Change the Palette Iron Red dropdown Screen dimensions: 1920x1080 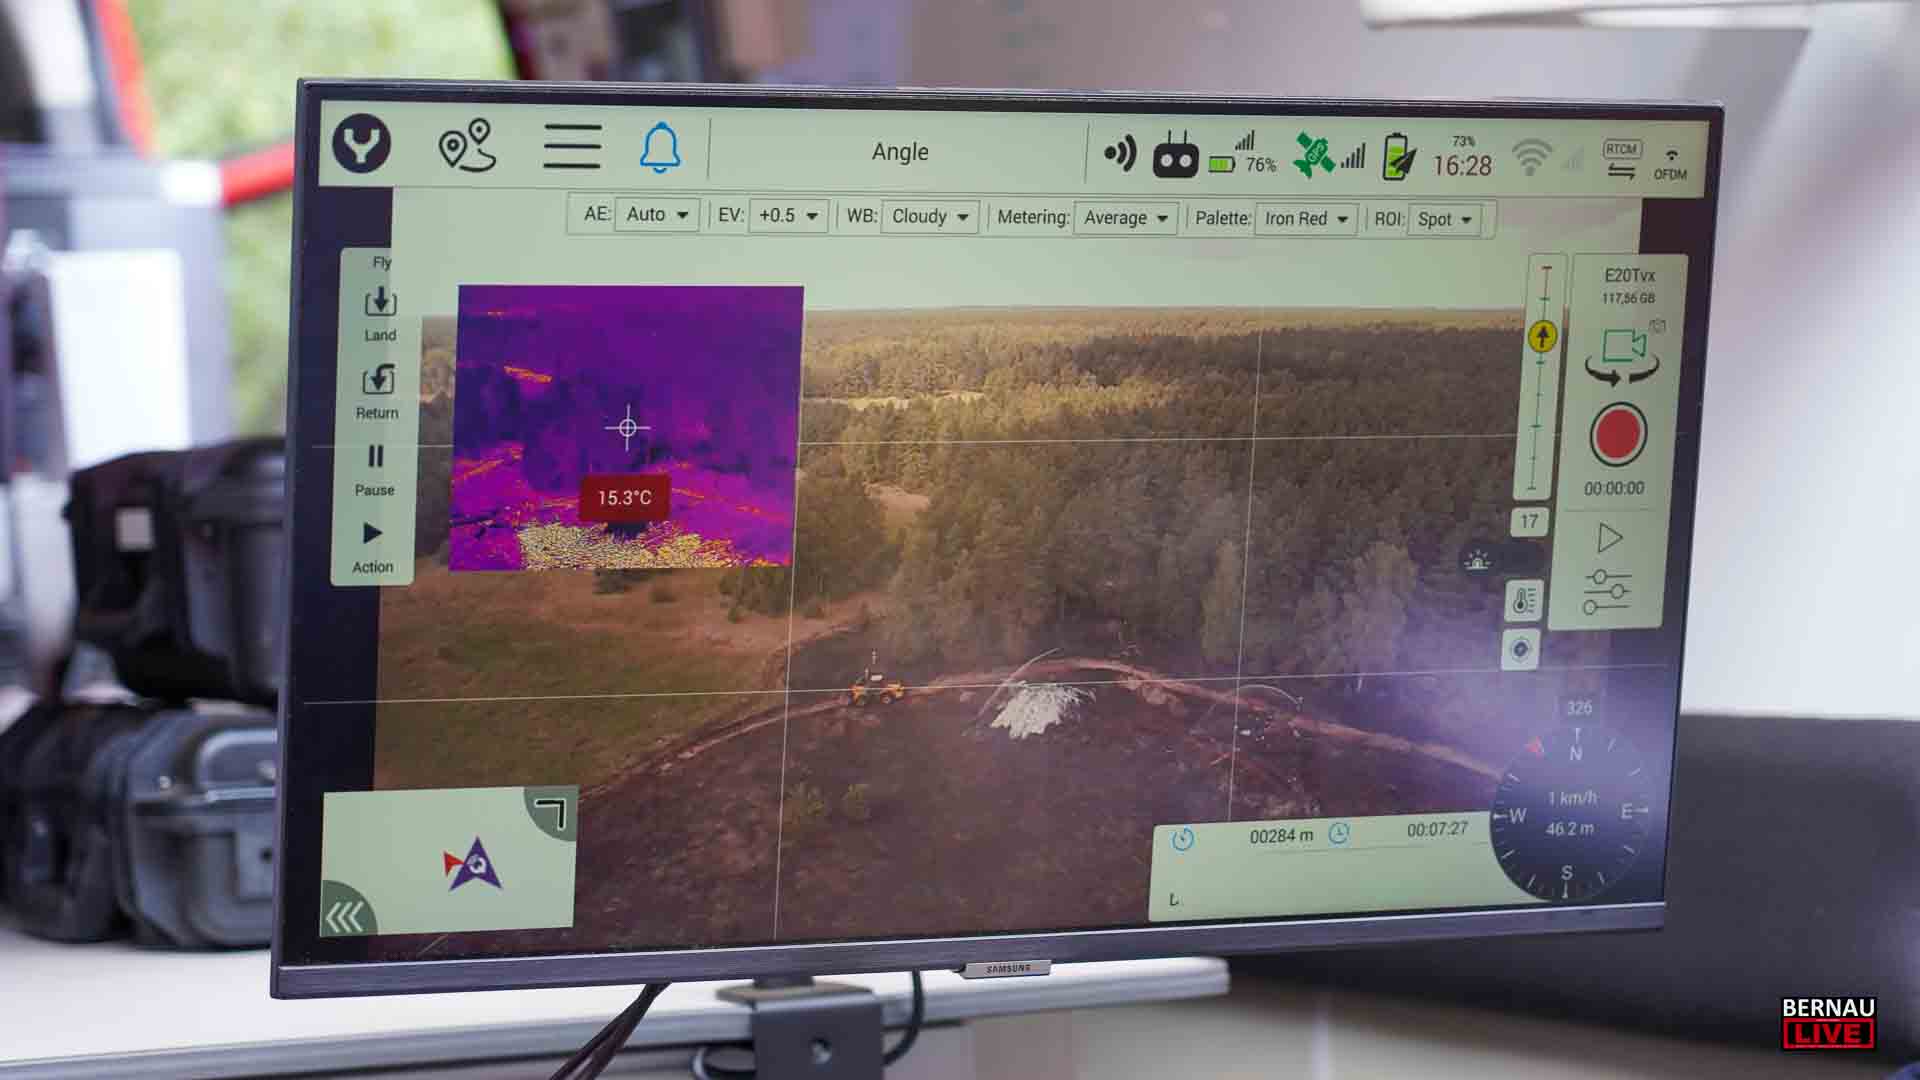coord(1305,219)
